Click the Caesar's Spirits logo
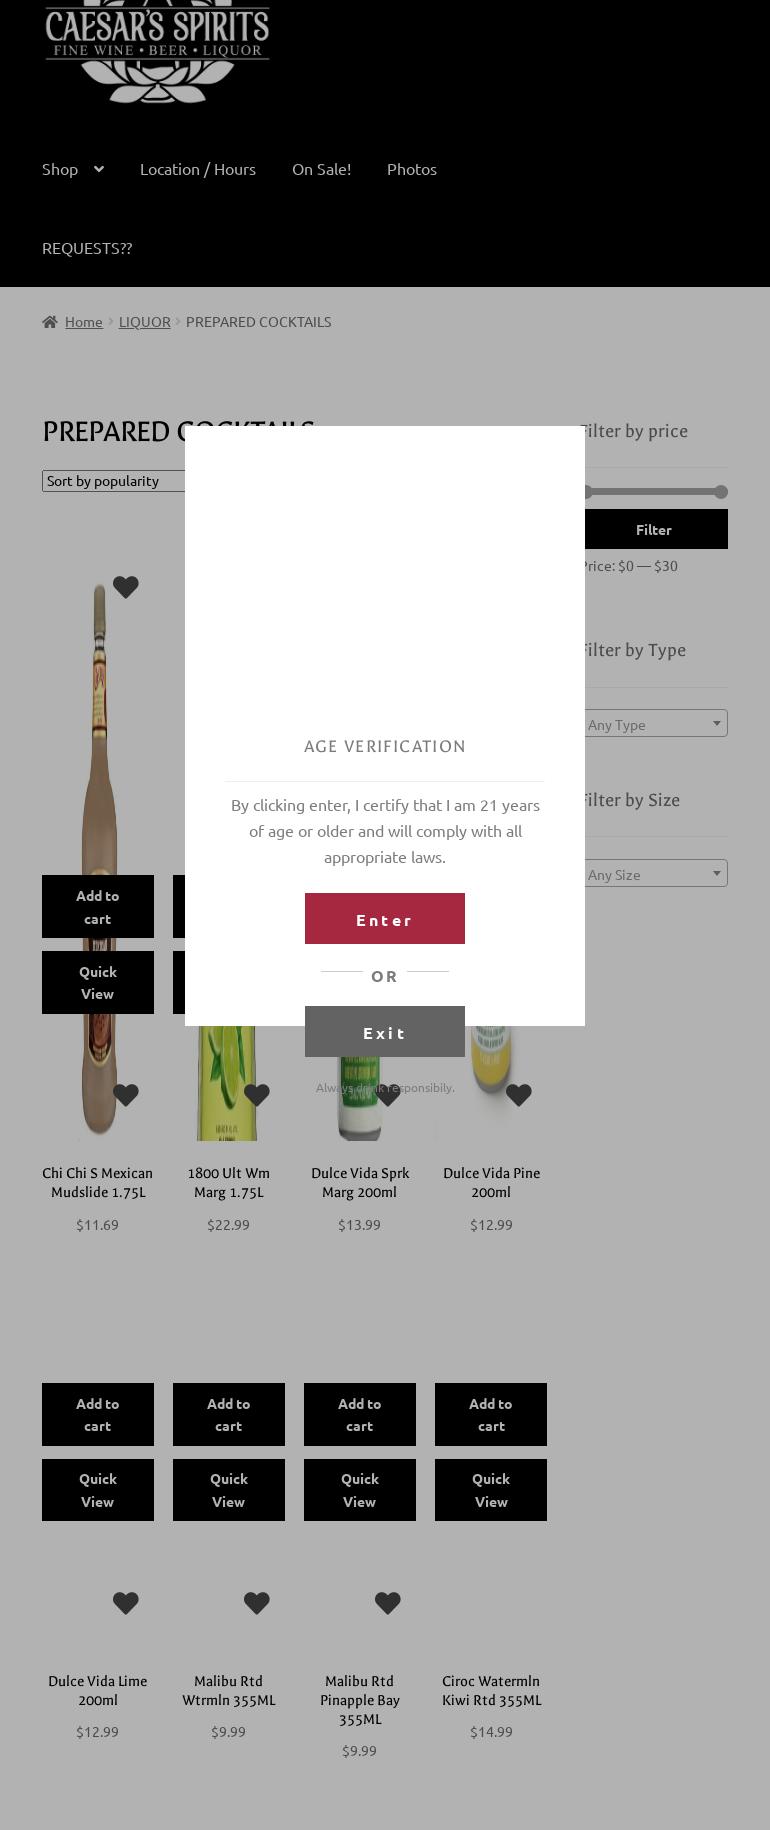The image size is (770, 1830). tap(157, 50)
